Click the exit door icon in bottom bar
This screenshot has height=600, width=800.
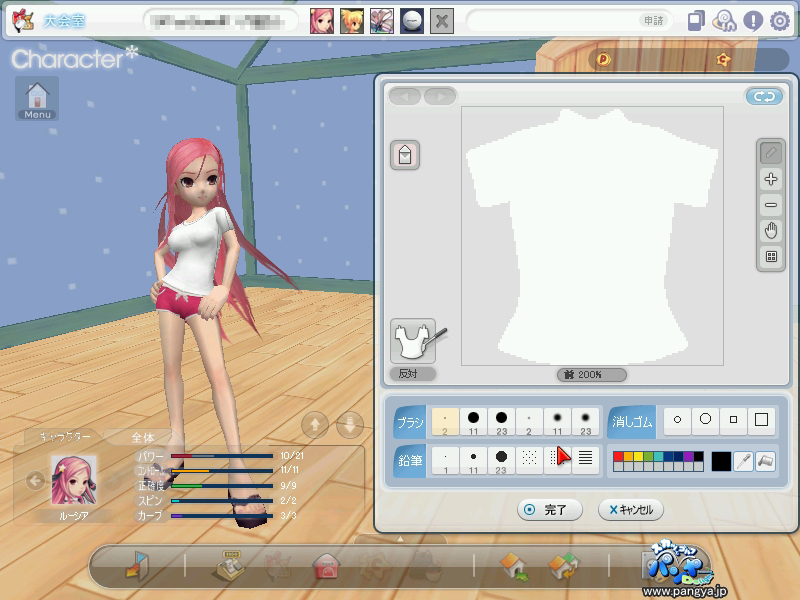pyautogui.click(x=137, y=565)
